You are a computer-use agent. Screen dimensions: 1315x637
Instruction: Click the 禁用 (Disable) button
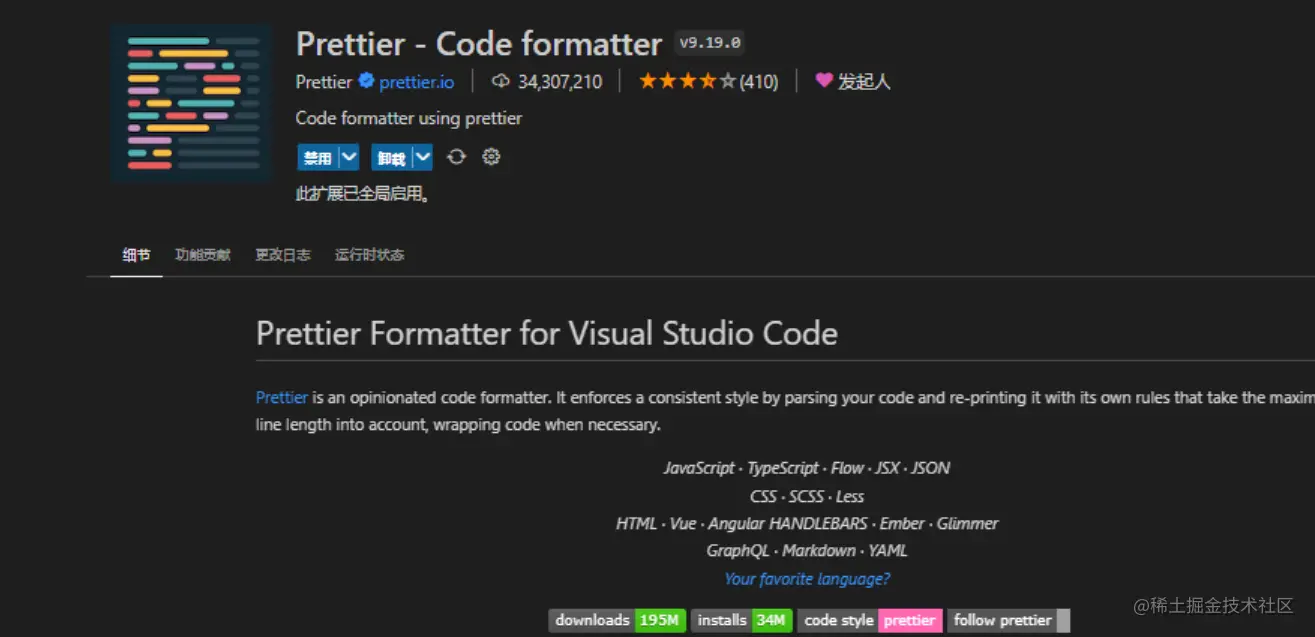318,158
